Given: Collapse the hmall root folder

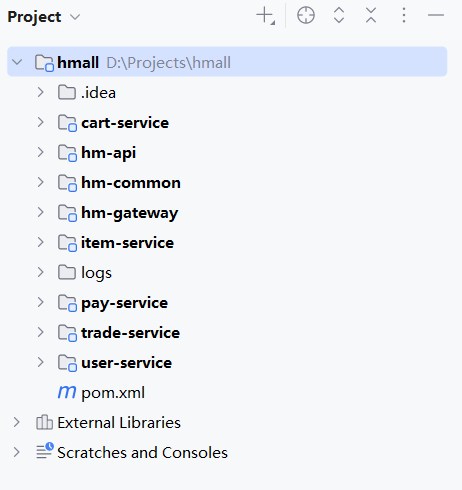Looking at the screenshot, I should pyautogui.click(x=17, y=62).
